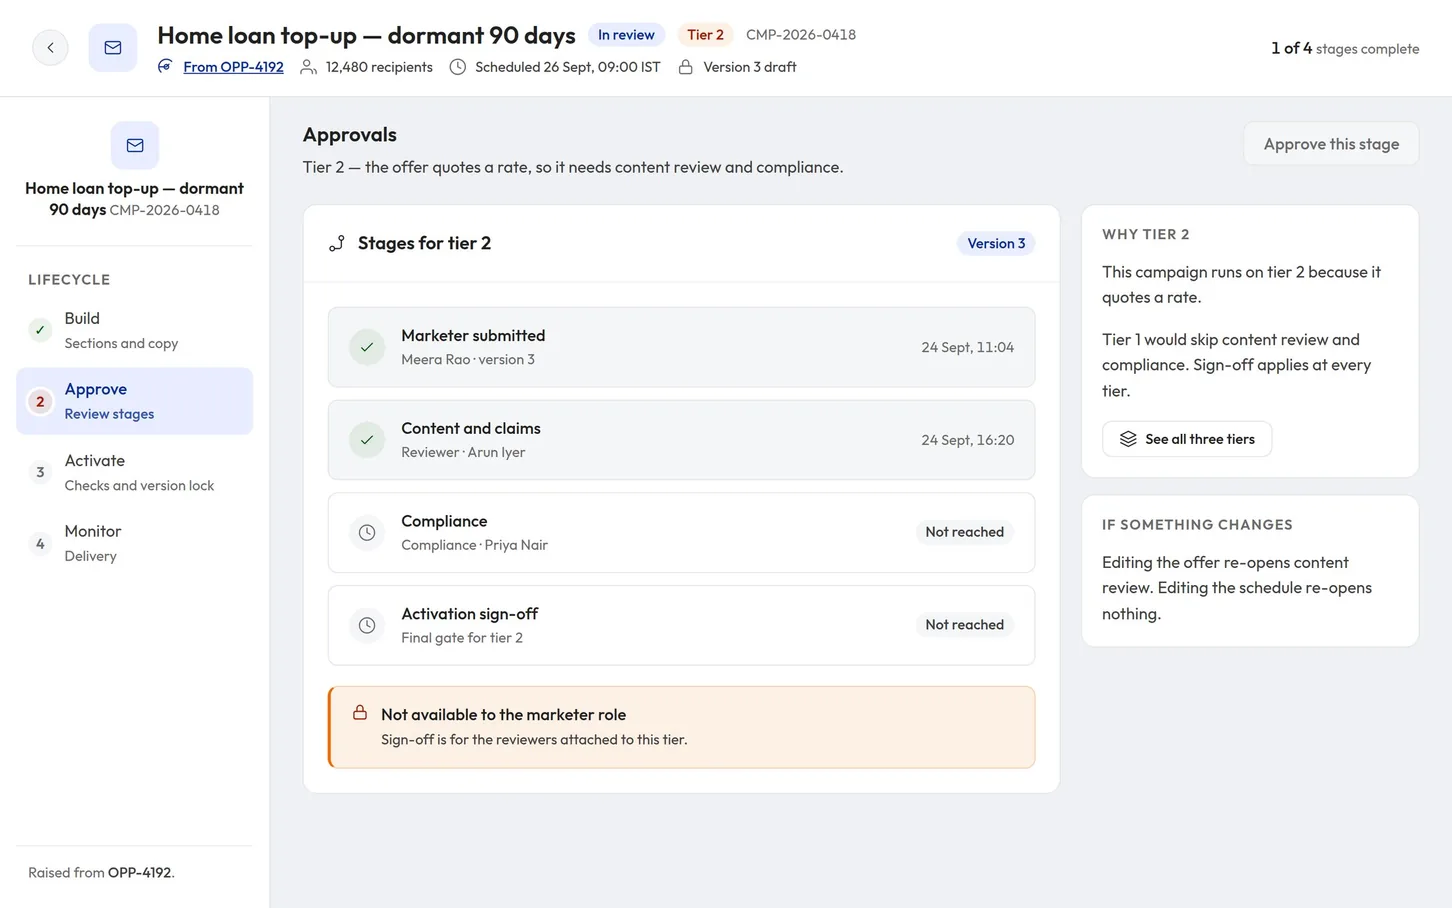This screenshot has width=1452, height=908.
Task: Click Not reached badge on Activation sign-off
Action: click(964, 625)
